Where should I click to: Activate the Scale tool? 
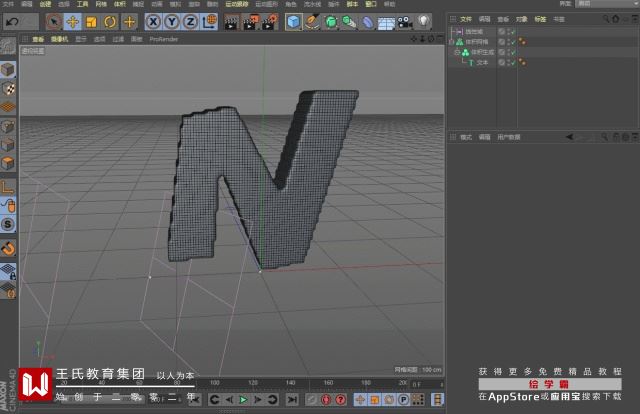click(91, 22)
